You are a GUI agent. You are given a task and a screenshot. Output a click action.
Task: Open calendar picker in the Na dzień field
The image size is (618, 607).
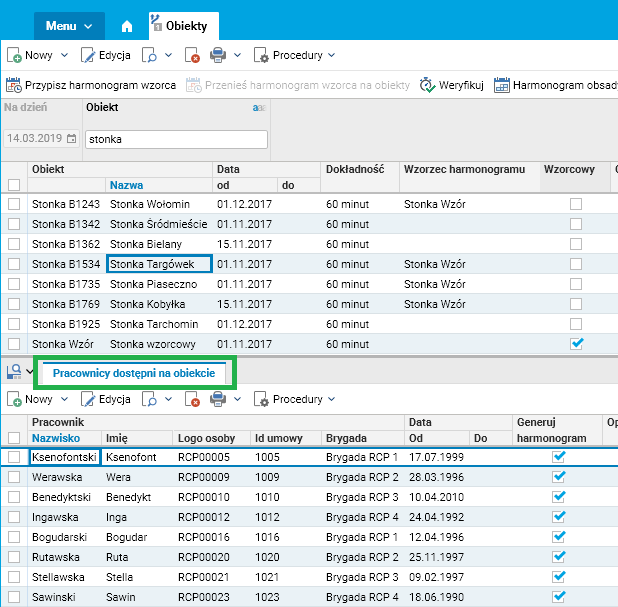coord(71,139)
